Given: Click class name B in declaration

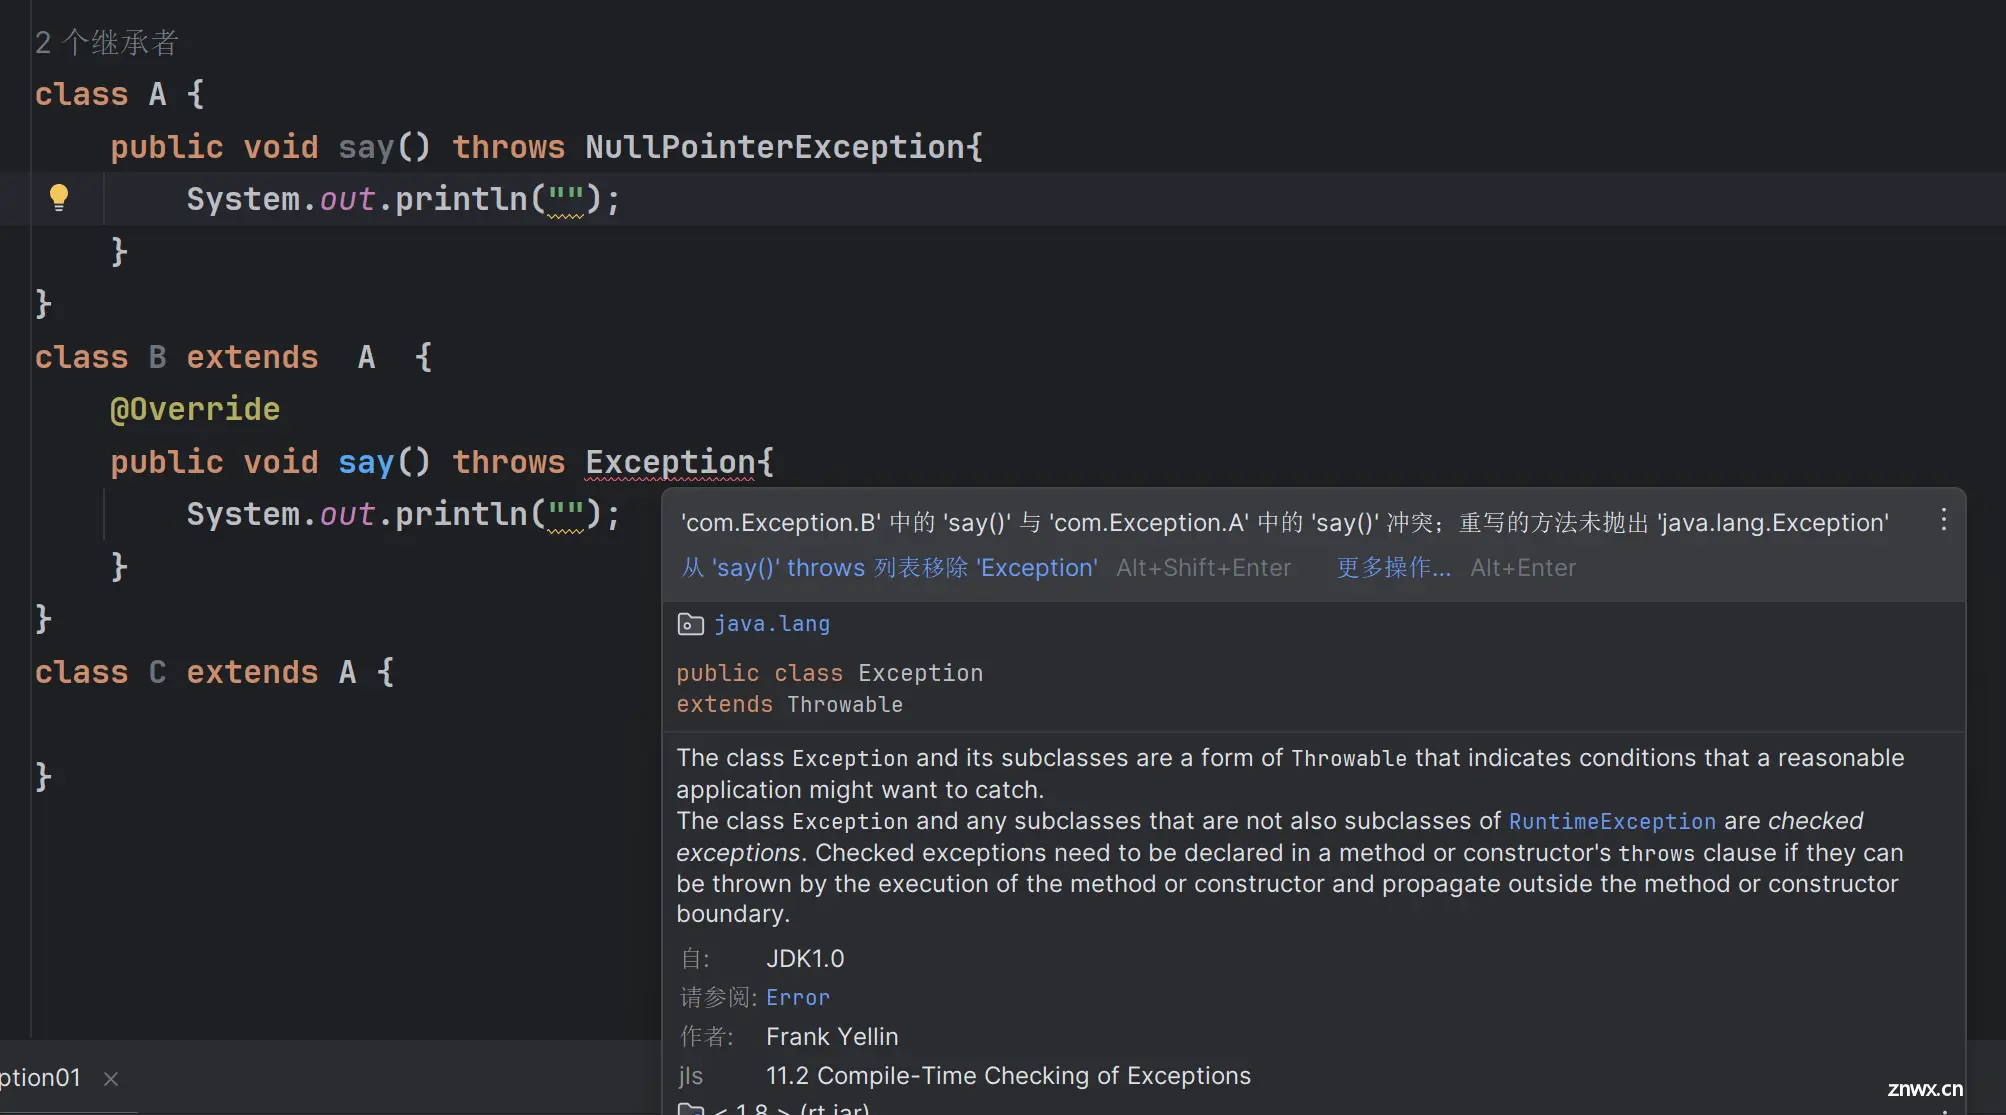Looking at the screenshot, I should point(157,357).
